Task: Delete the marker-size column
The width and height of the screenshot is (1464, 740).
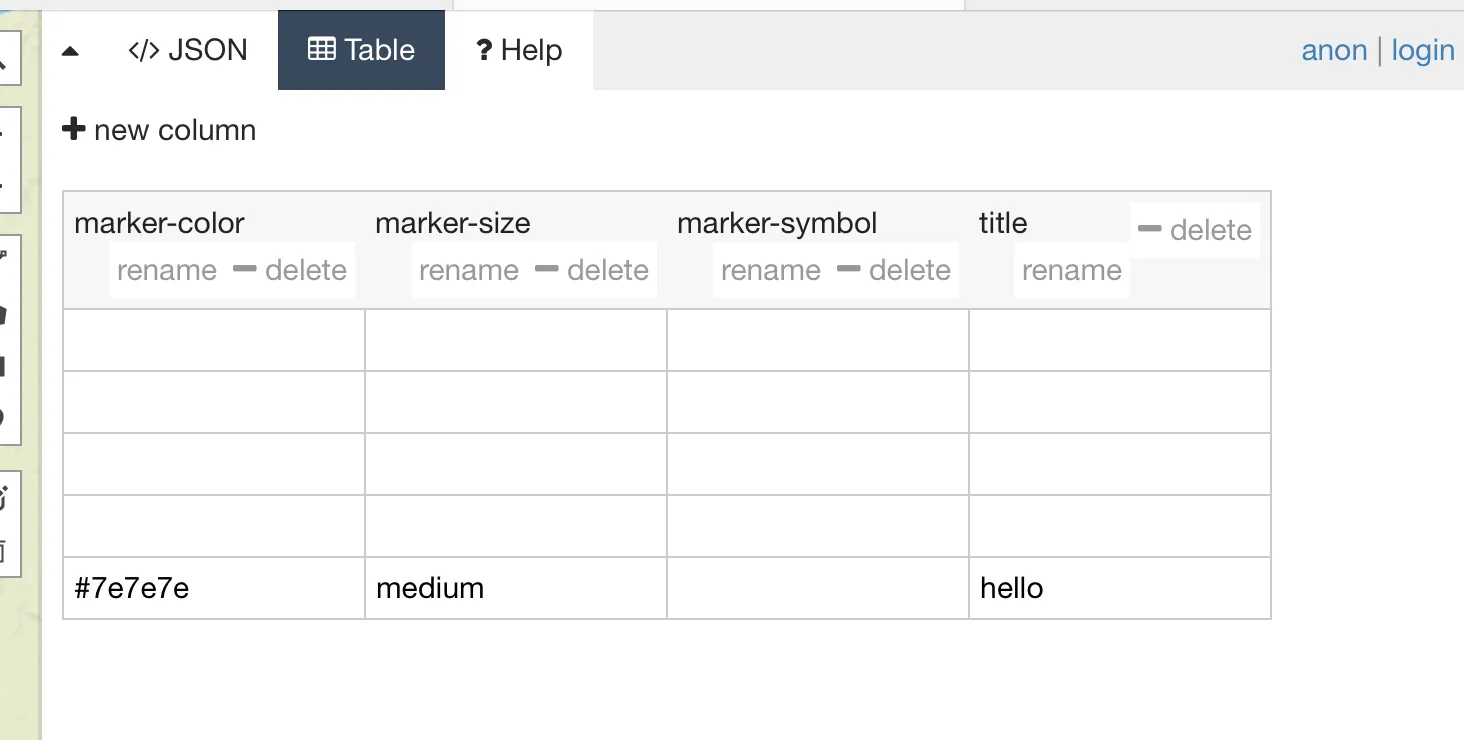Action: coord(592,270)
